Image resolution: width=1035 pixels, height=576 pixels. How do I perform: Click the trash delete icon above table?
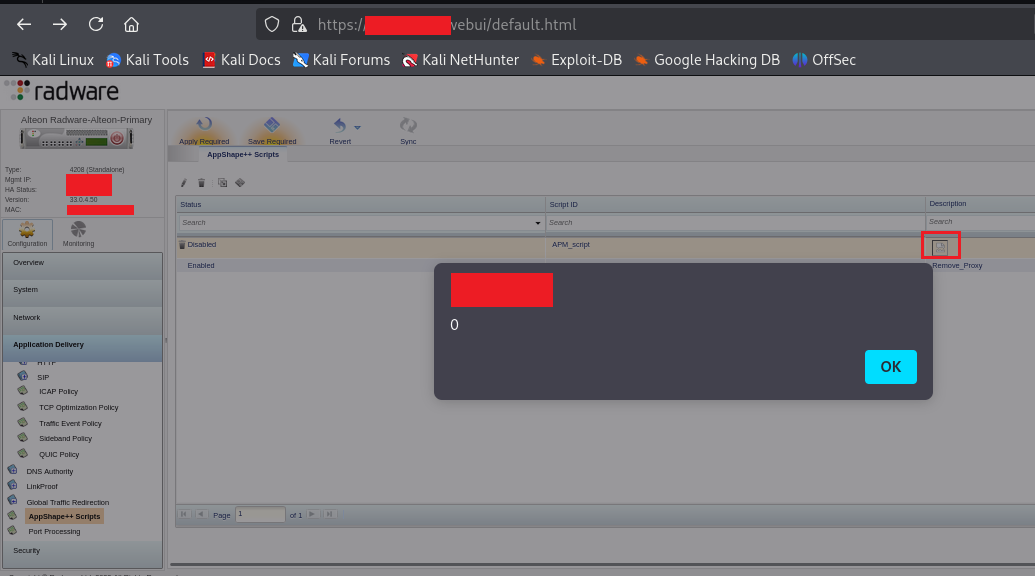pyautogui.click(x=201, y=183)
